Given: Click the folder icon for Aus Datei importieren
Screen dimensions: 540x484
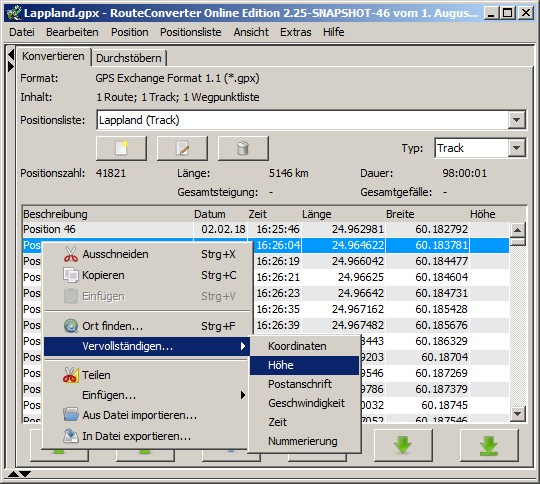Looking at the screenshot, I should coord(71,415).
